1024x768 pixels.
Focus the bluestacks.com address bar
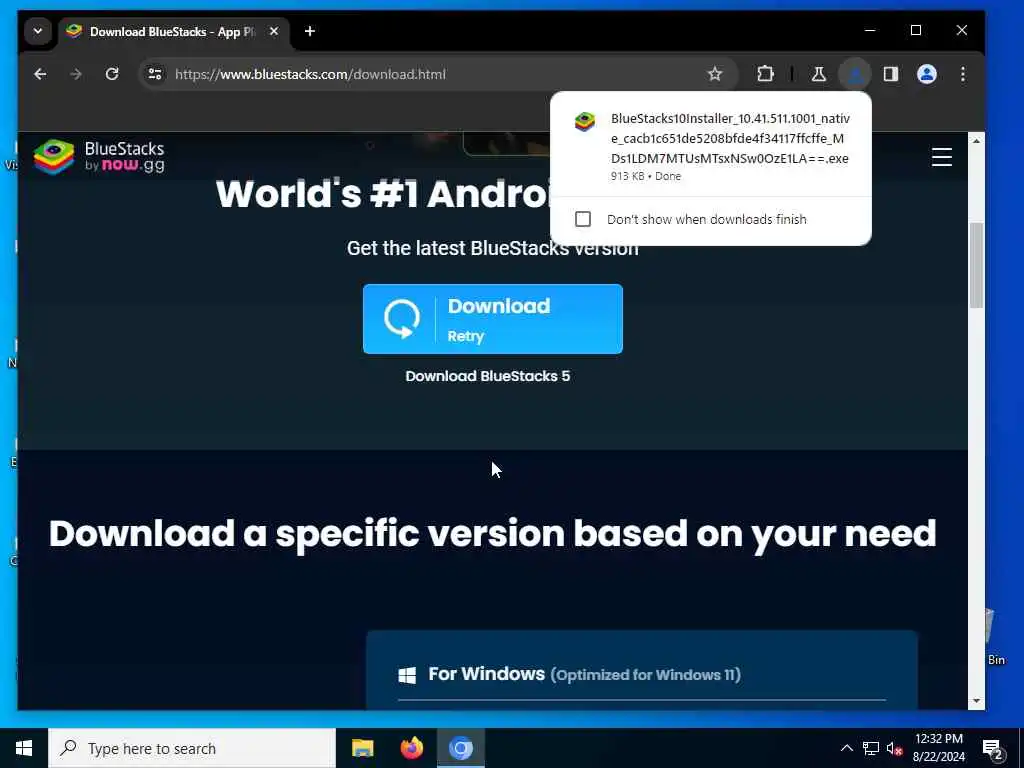tap(438, 74)
